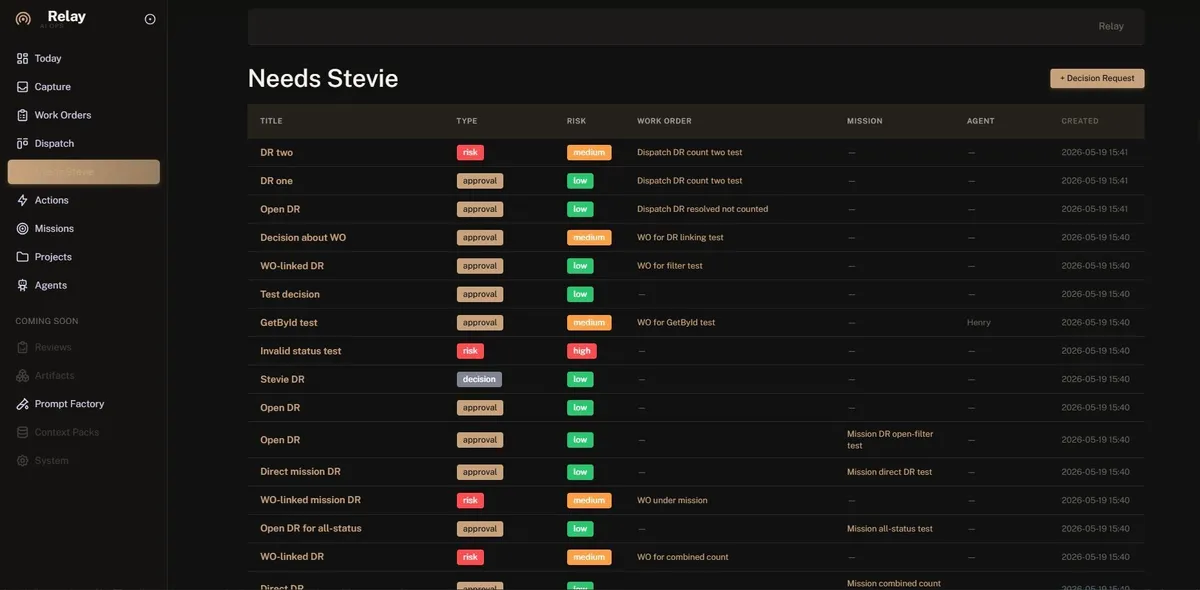
Task: Open the DR two row title
Action: click(x=276, y=153)
